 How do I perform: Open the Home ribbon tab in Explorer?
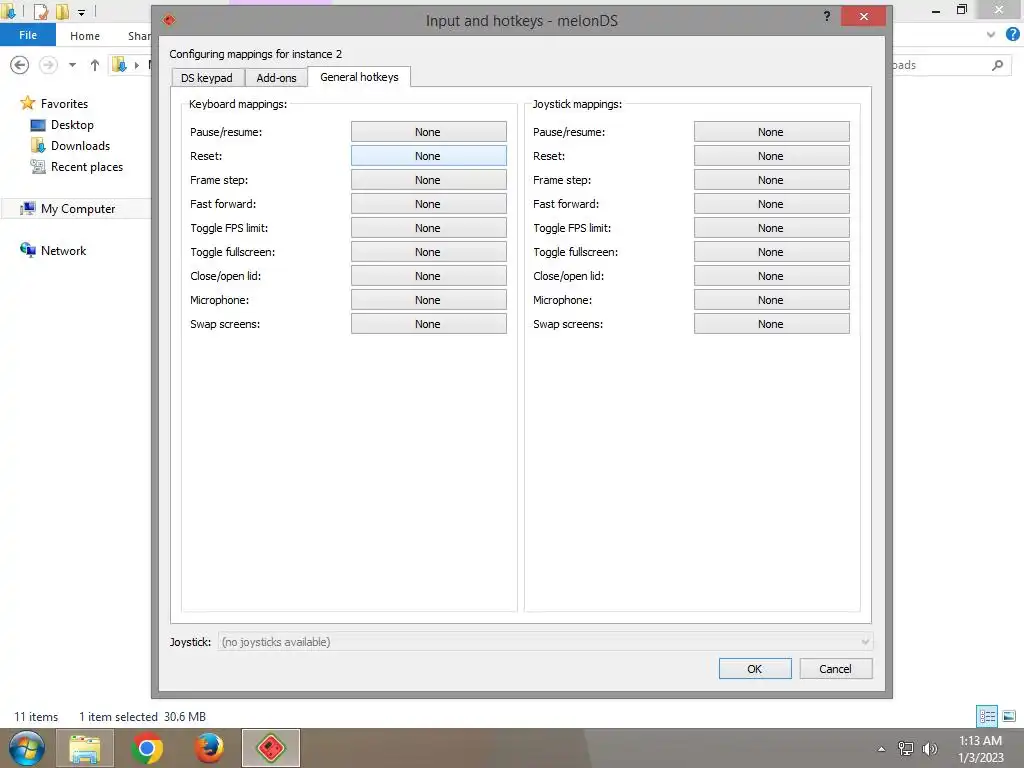click(85, 36)
